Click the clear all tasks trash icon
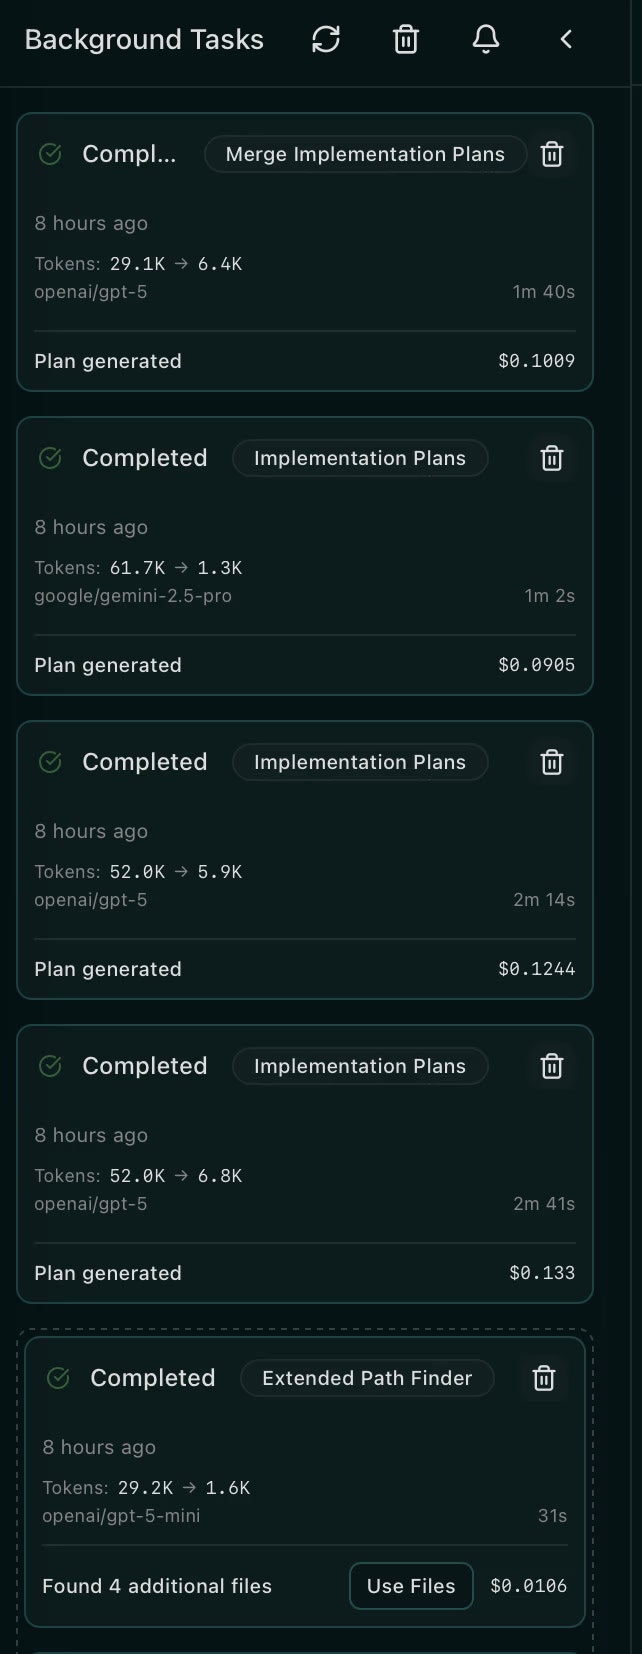Image resolution: width=642 pixels, height=1654 pixels. [x=406, y=39]
